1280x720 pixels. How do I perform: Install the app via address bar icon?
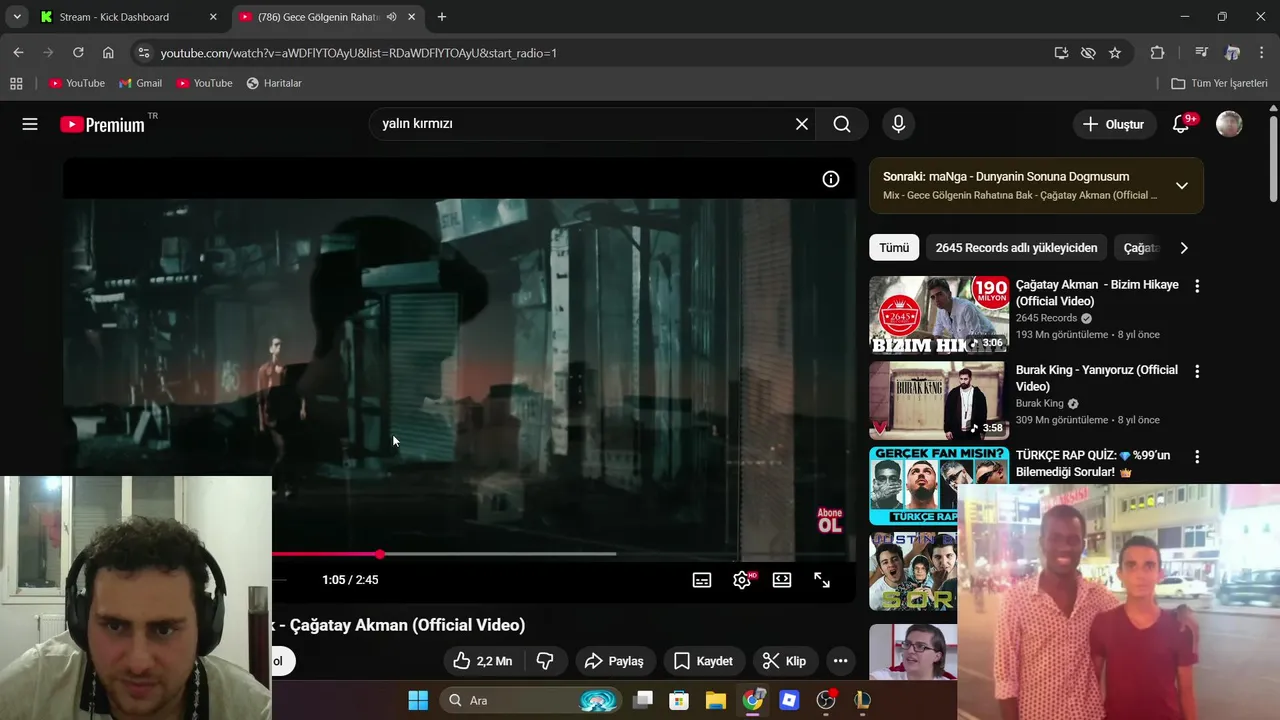point(1061,53)
